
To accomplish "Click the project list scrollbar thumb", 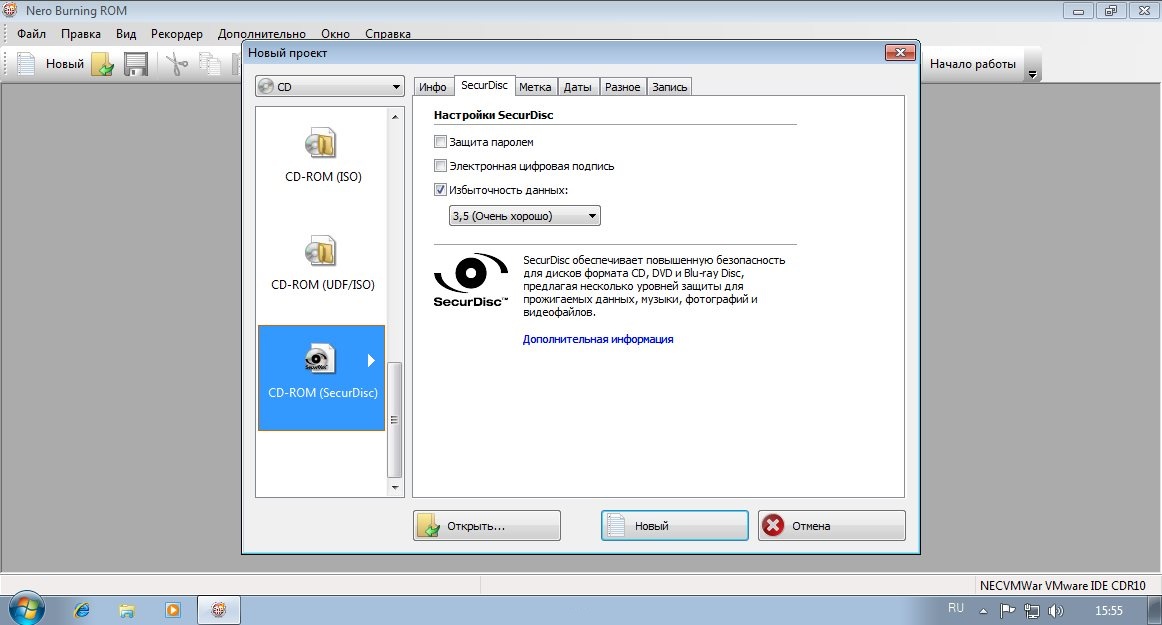I will (x=395, y=420).
